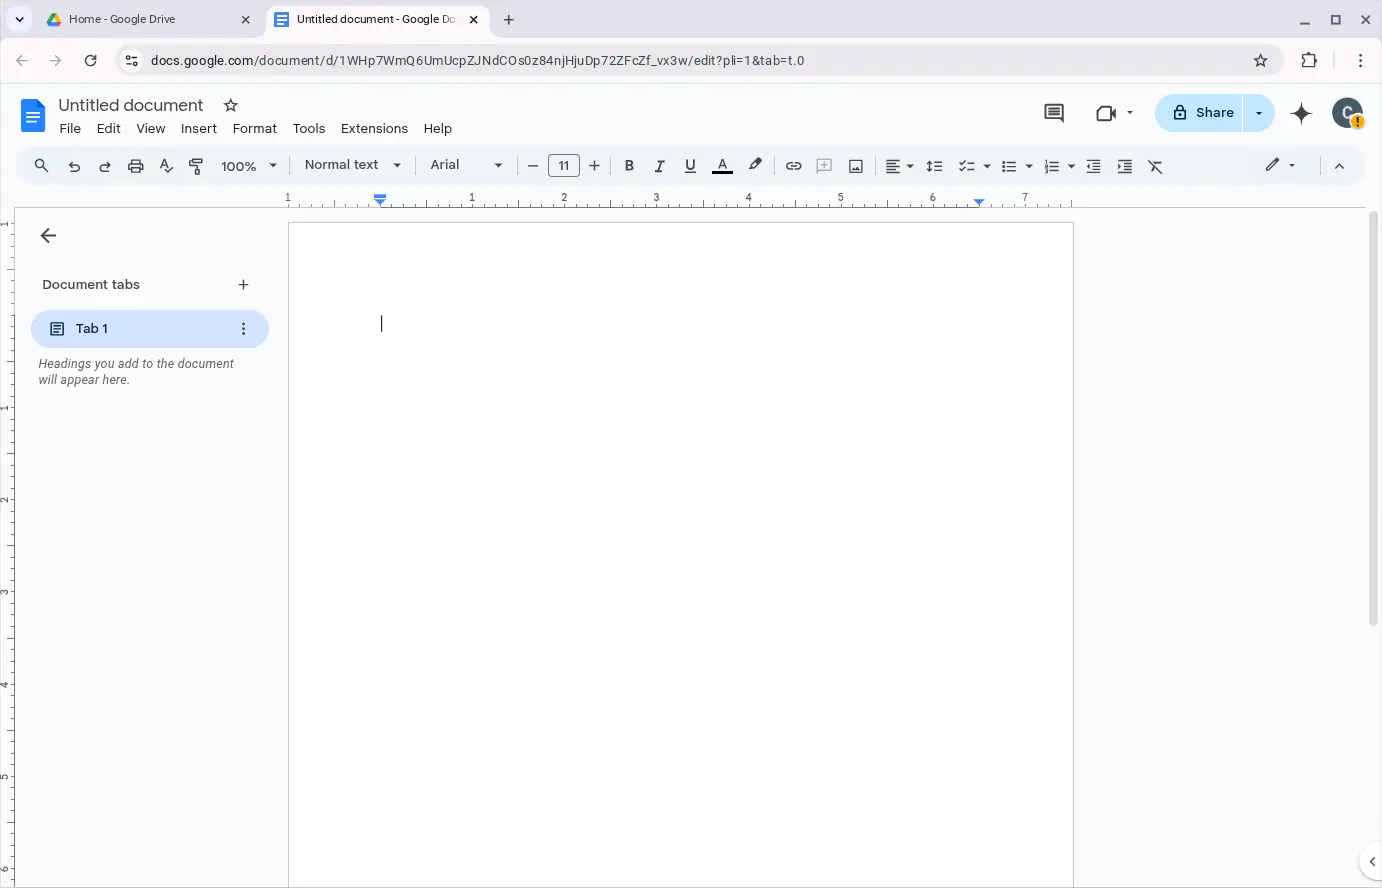This screenshot has height=888, width=1382.
Task: Star the Untitled document
Action: (x=231, y=105)
